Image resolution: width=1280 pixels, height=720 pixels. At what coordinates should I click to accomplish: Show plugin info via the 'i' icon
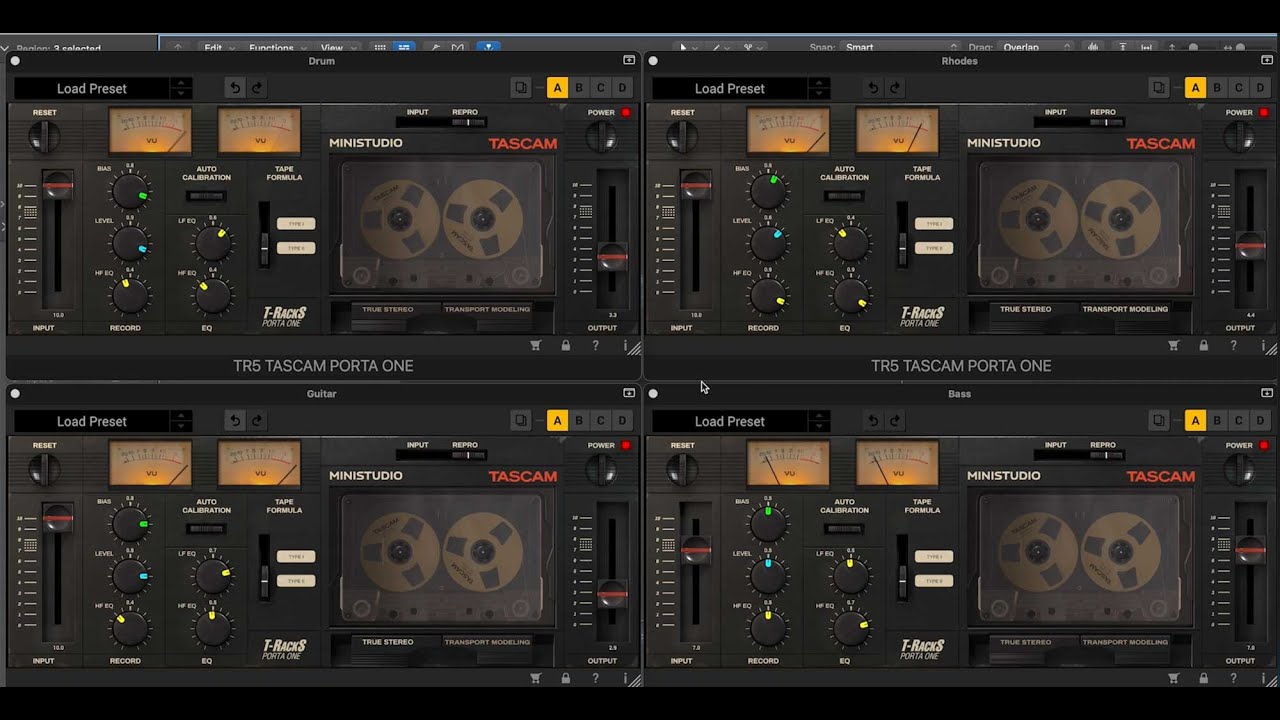625,346
